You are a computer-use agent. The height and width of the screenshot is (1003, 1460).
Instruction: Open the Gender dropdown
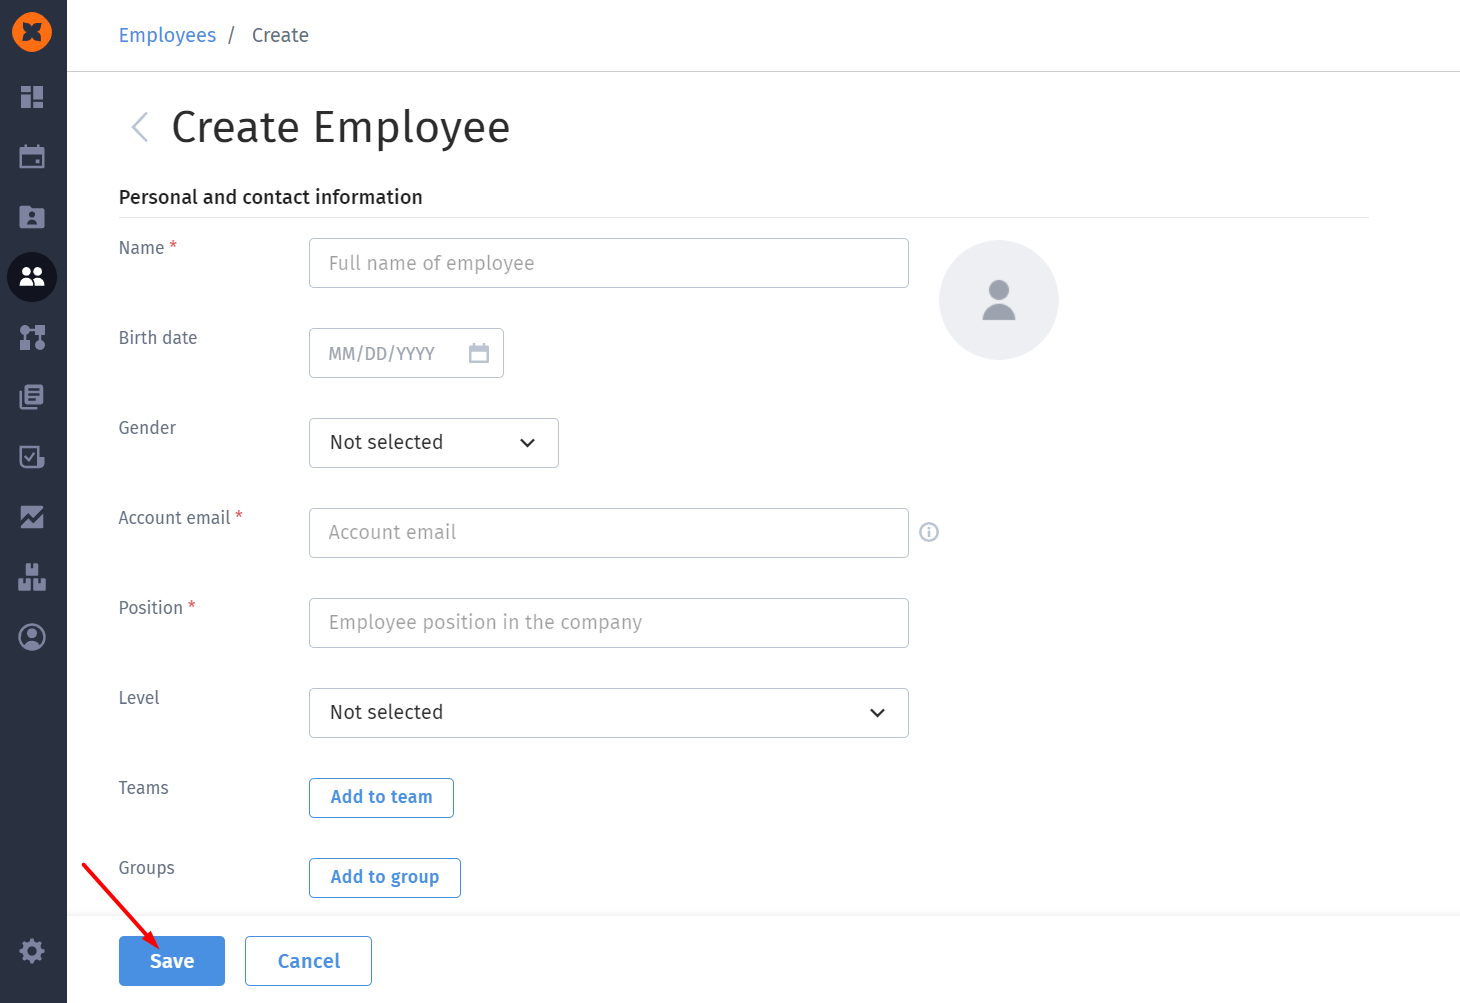(433, 442)
